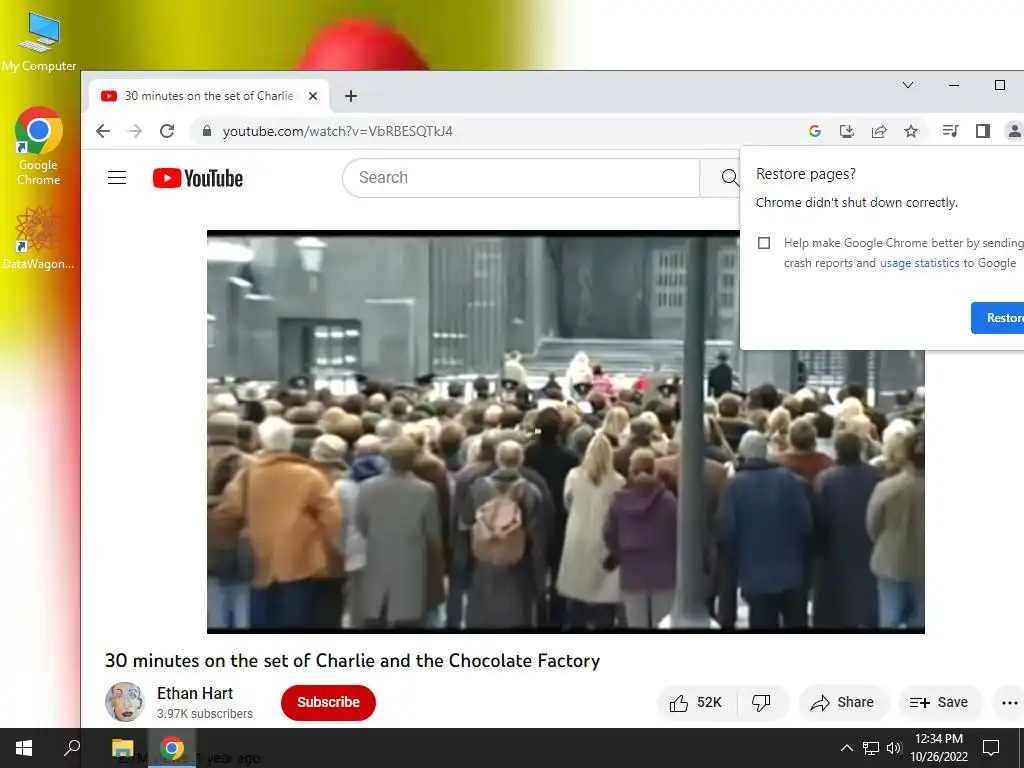Enable sending crash reports checkbox

tap(763, 243)
